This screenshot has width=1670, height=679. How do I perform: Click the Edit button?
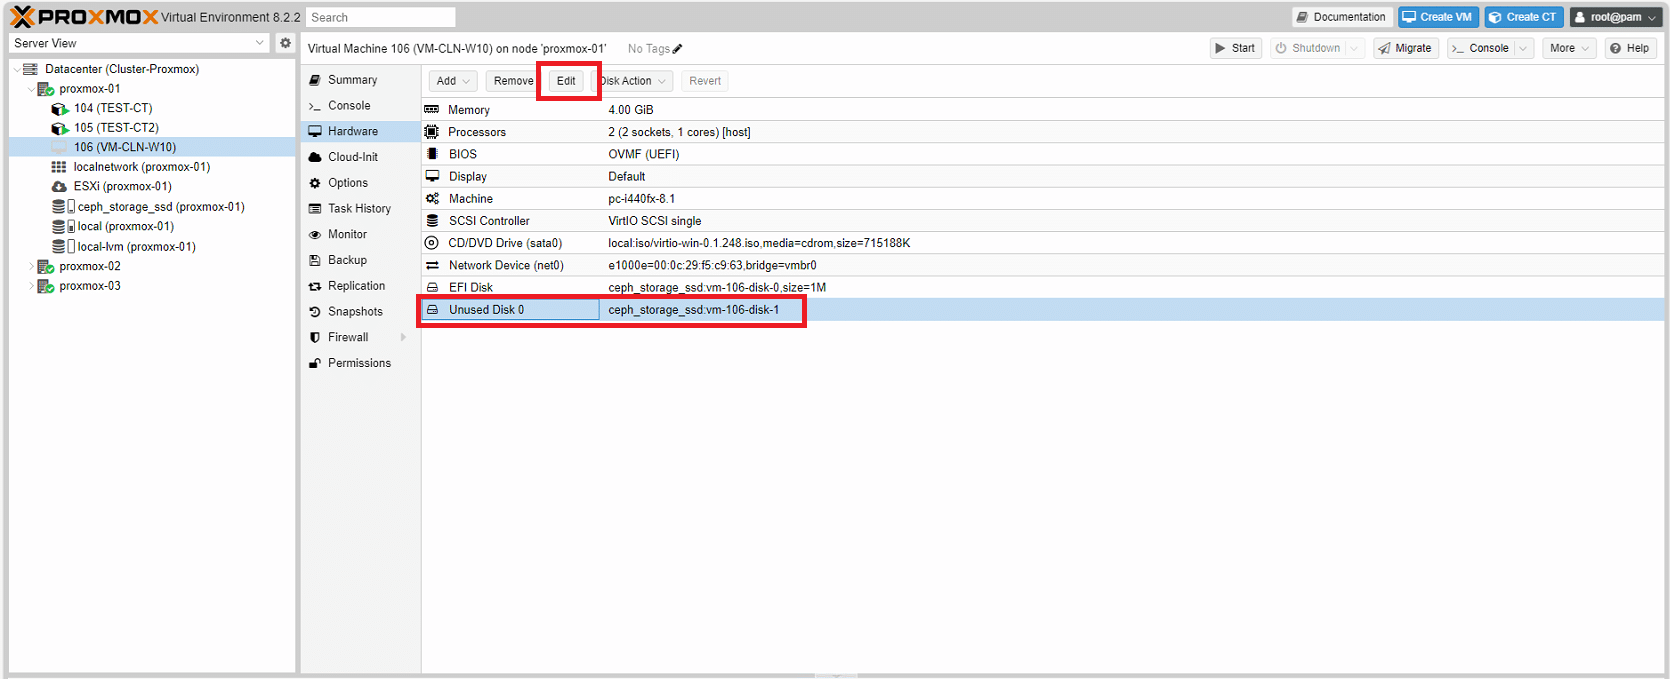coord(566,81)
